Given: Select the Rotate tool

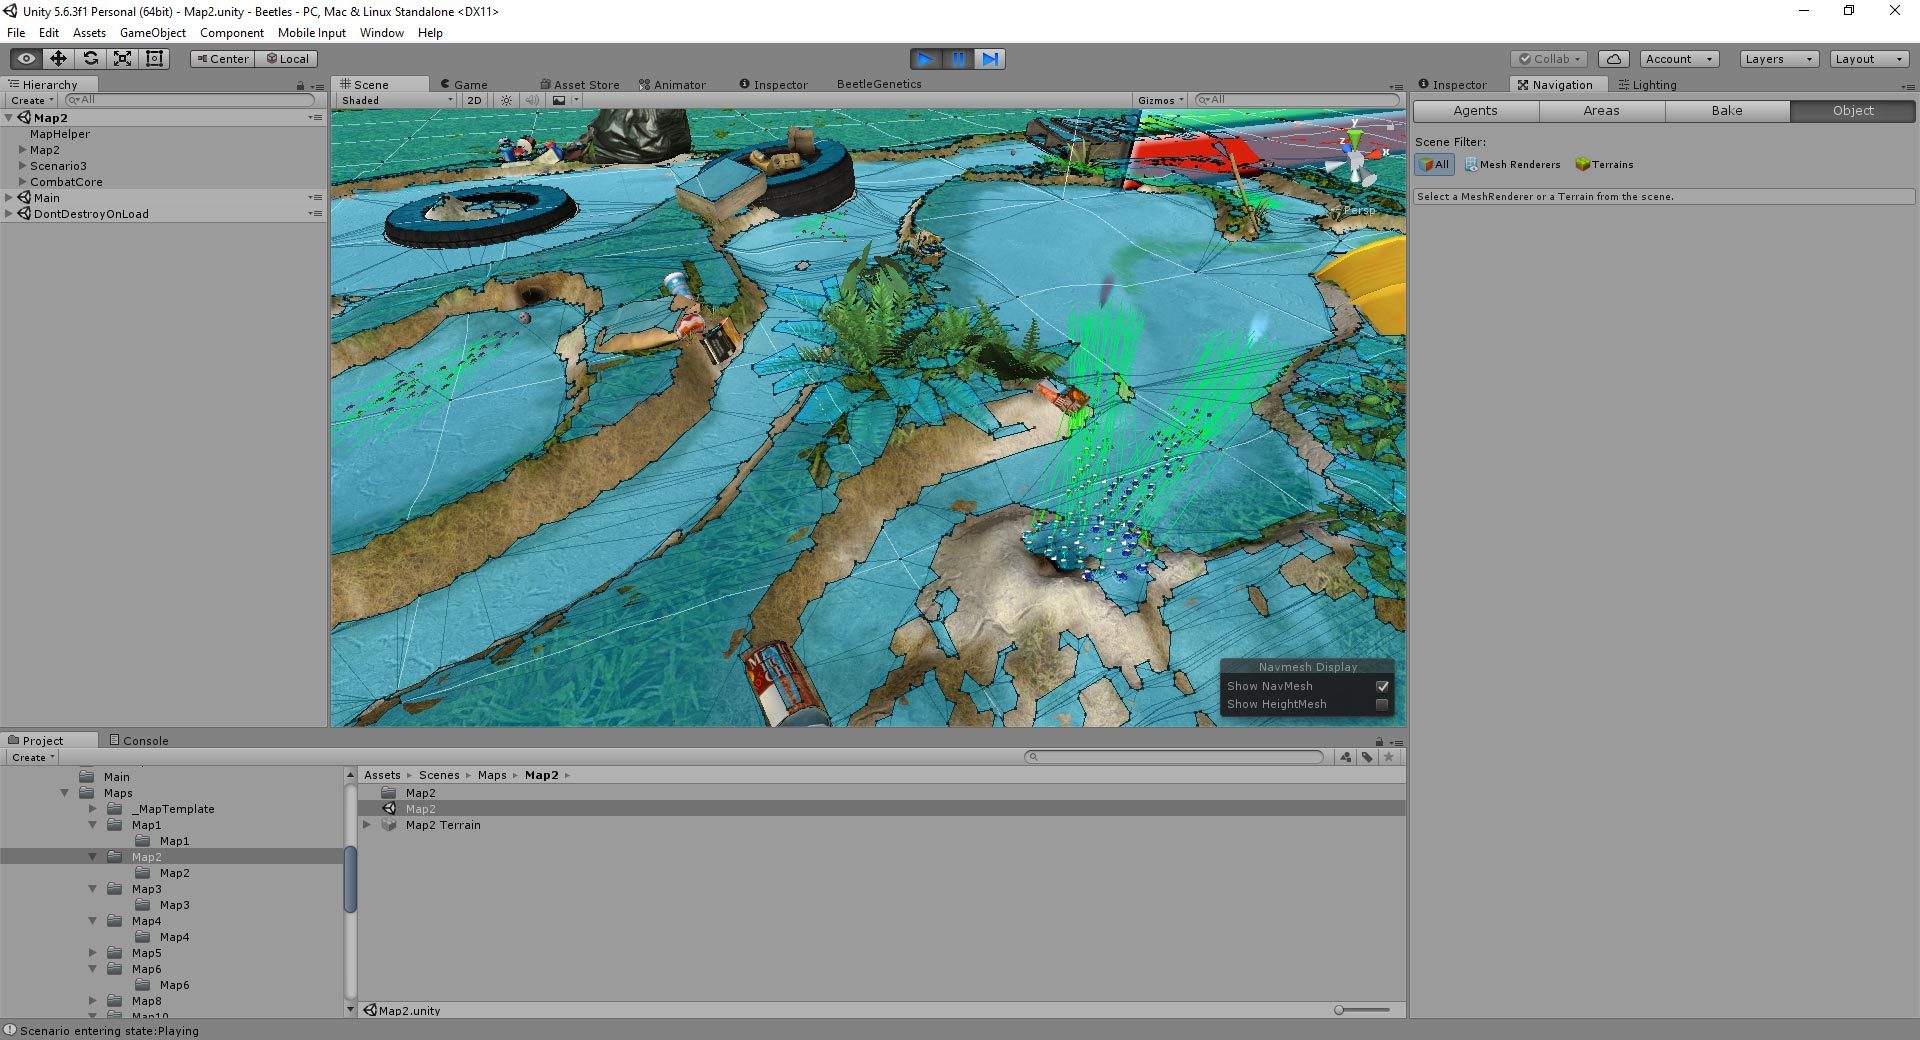Looking at the screenshot, I should click(90, 59).
